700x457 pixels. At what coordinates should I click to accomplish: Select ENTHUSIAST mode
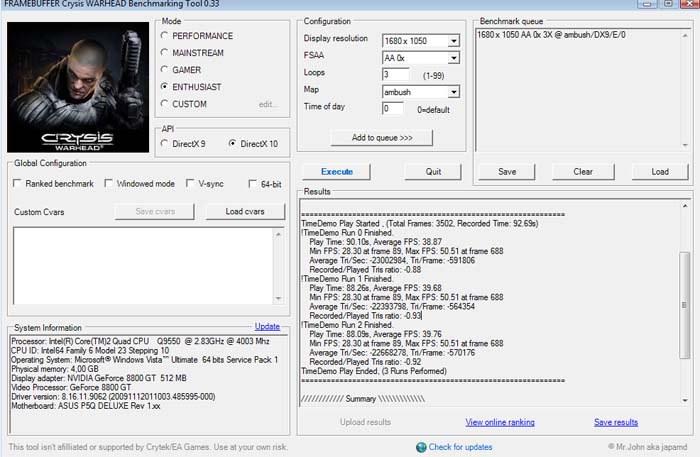coord(164,87)
